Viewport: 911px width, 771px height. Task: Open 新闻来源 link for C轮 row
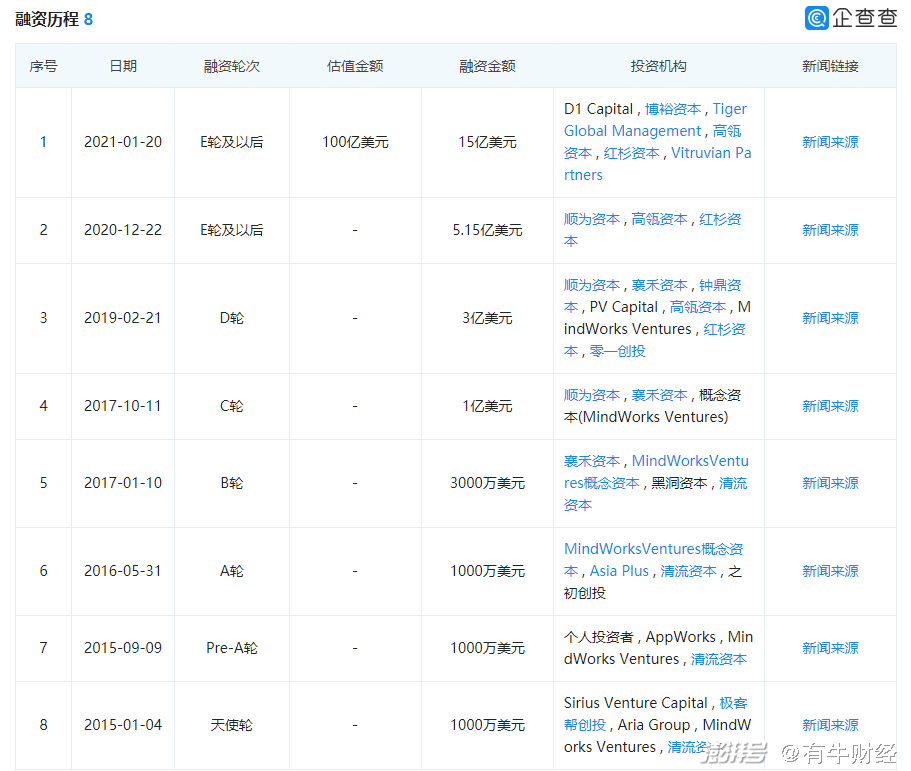point(830,406)
